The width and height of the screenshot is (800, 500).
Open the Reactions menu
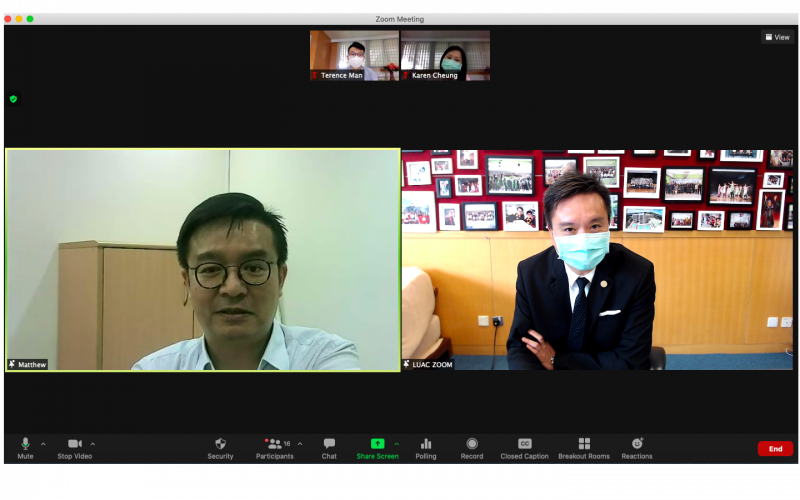click(x=637, y=448)
